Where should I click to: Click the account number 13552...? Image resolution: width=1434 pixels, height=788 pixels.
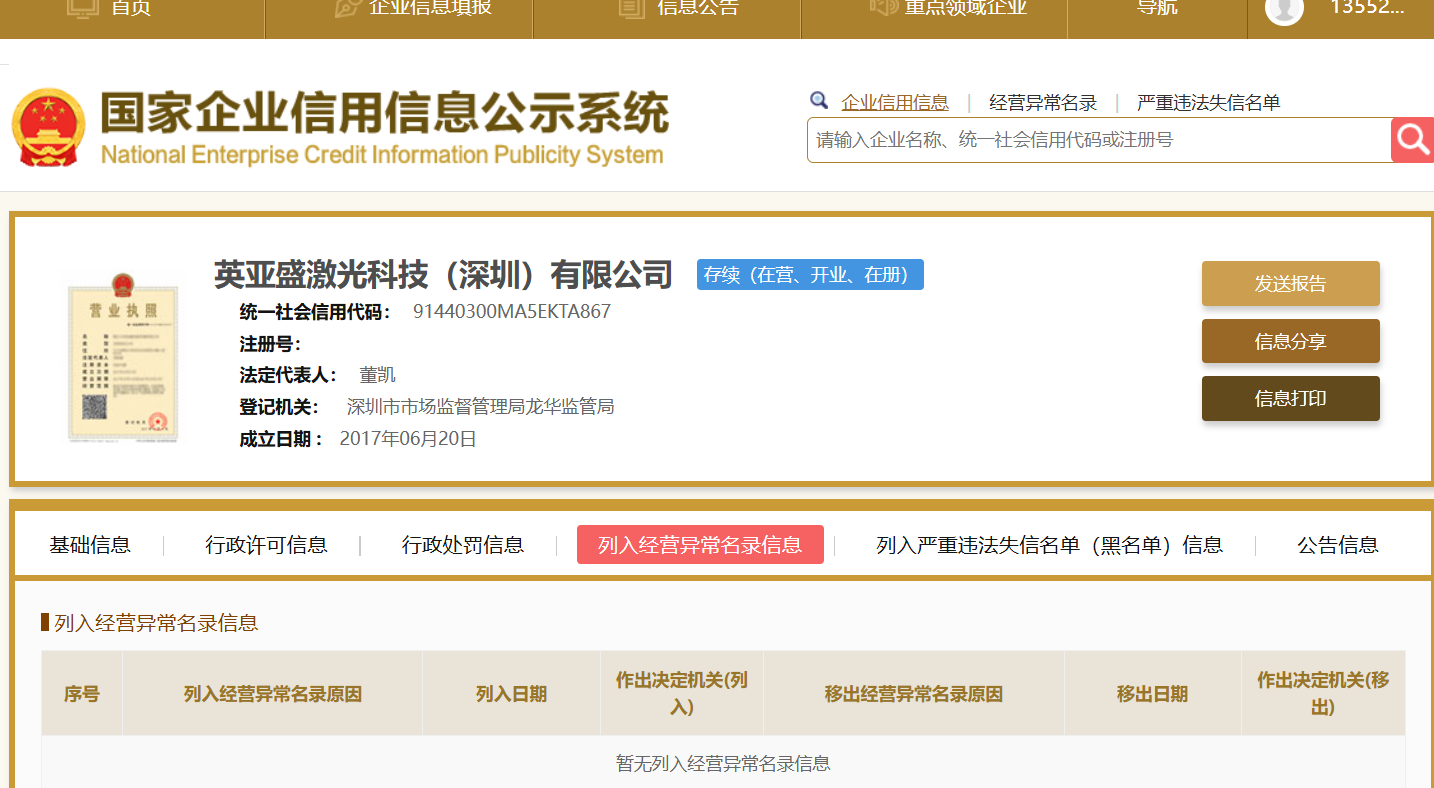click(1367, 8)
